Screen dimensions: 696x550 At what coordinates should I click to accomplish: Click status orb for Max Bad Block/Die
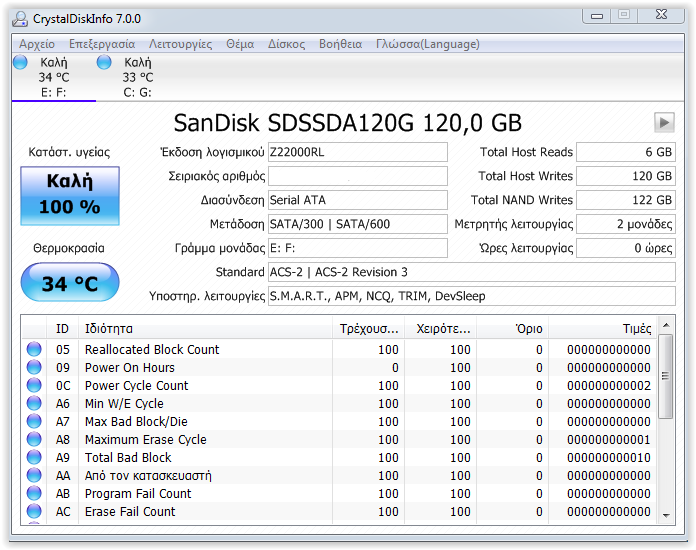click(x=34, y=421)
